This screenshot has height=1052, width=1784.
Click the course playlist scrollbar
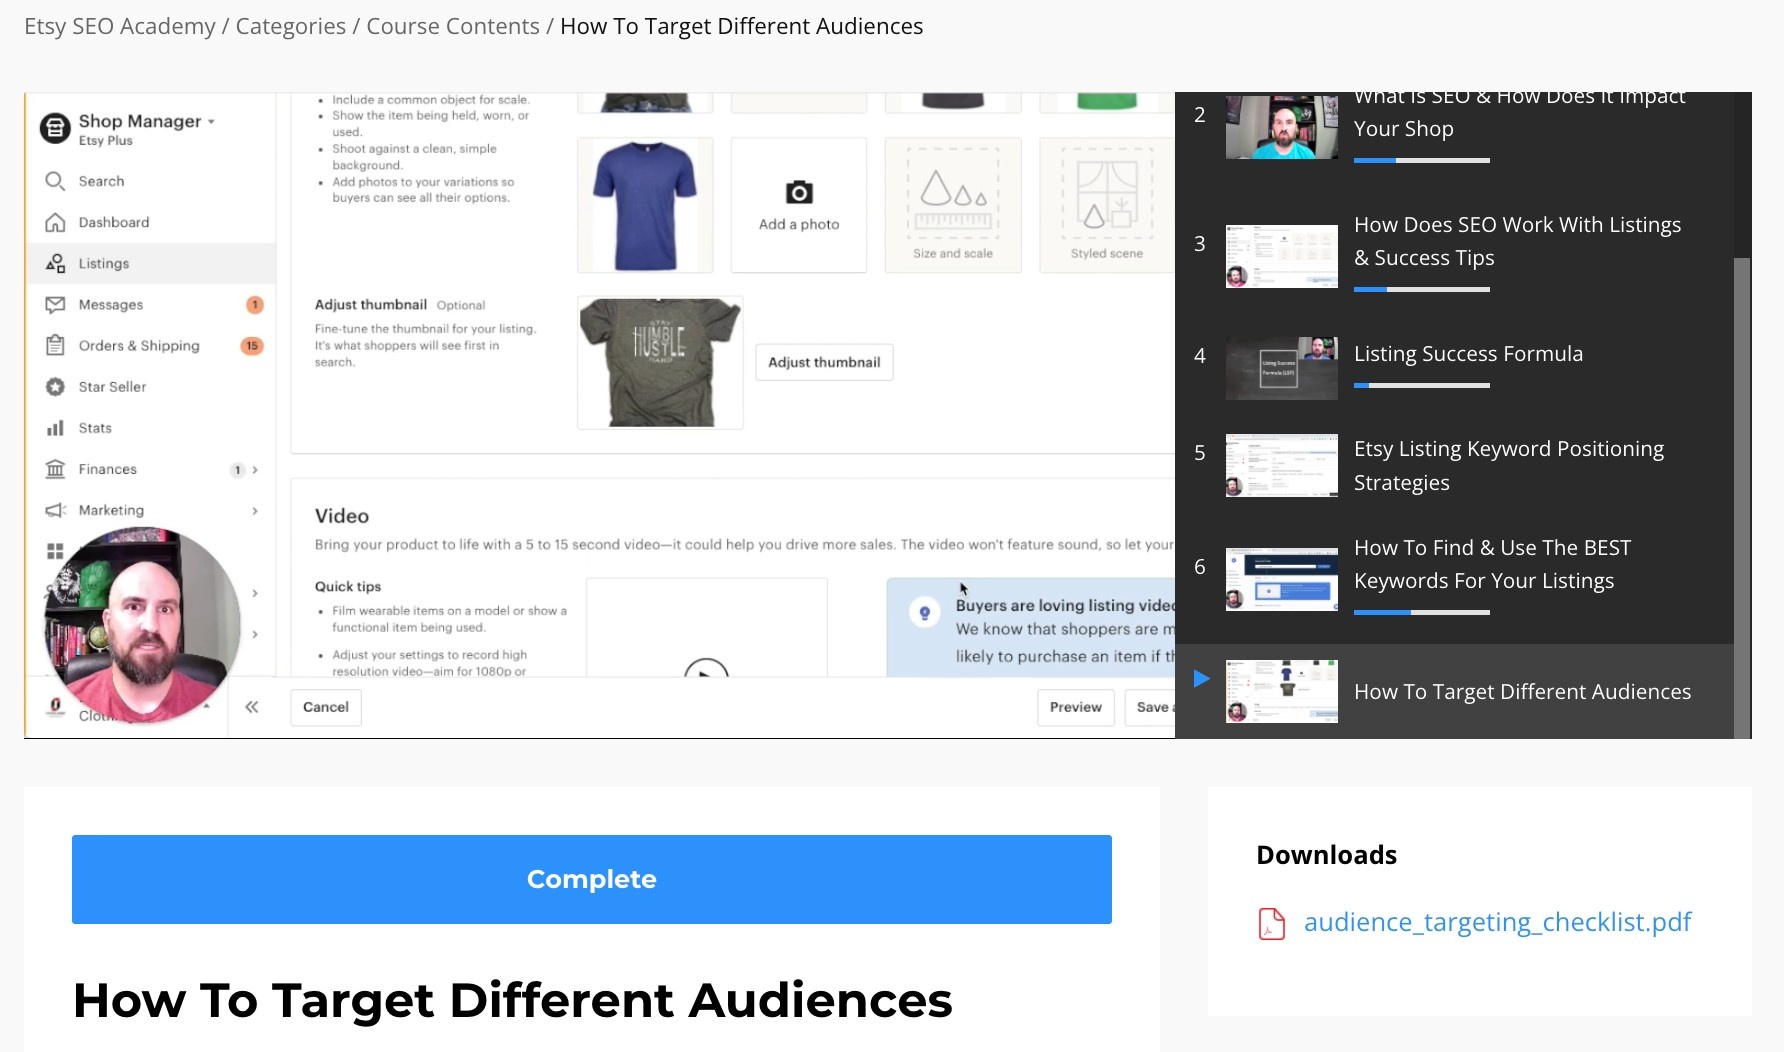click(x=1742, y=498)
